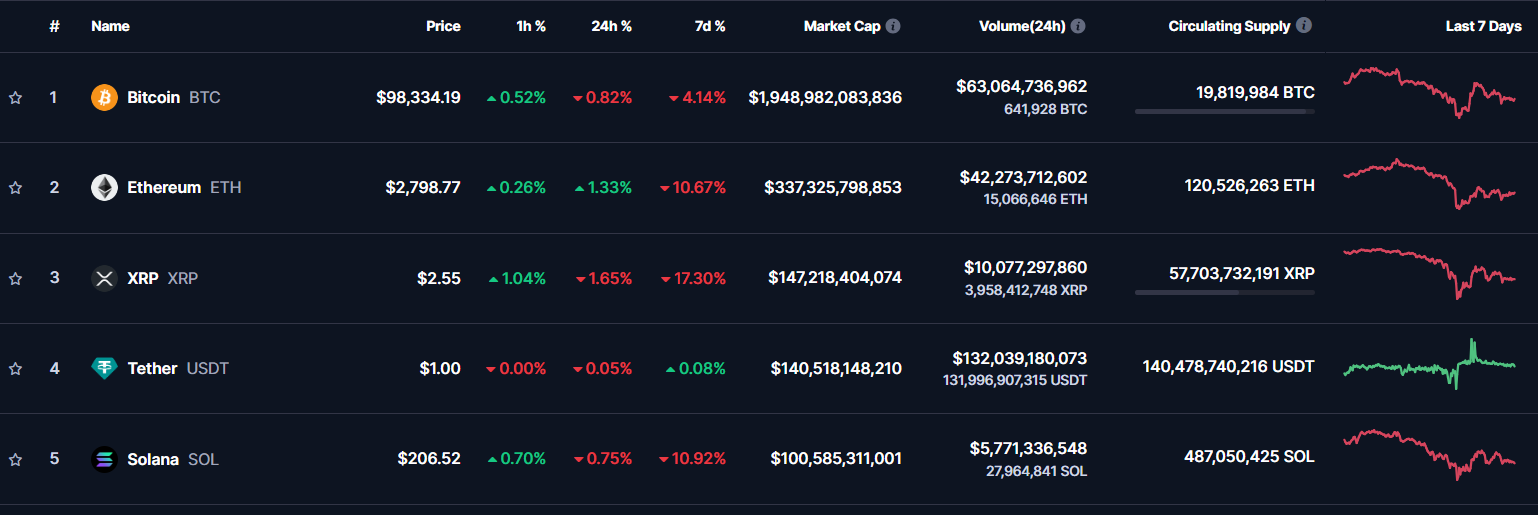Click XRP circulating supply progress bar

pos(1225,292)
